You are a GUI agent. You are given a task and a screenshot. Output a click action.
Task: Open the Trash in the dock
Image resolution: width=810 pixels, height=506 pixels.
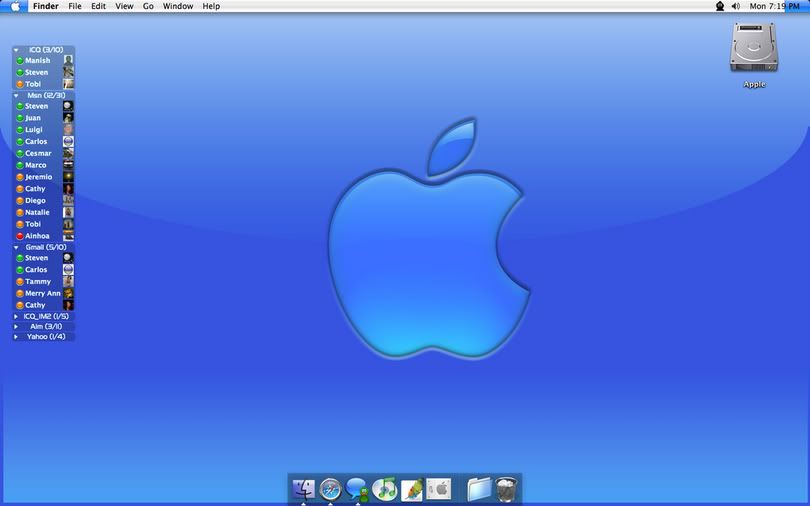(507, 489)
